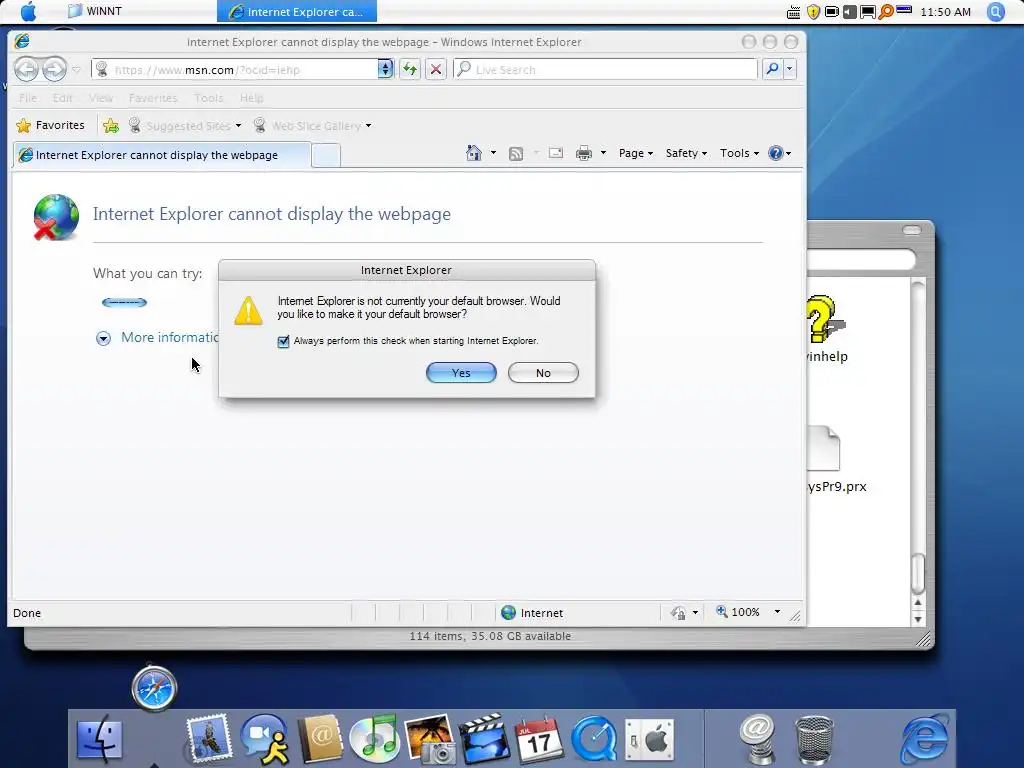Image resolution: width=1024 pixels, height=768 pixels.
Task: Click the Help question mark icon
Action: 775,153
